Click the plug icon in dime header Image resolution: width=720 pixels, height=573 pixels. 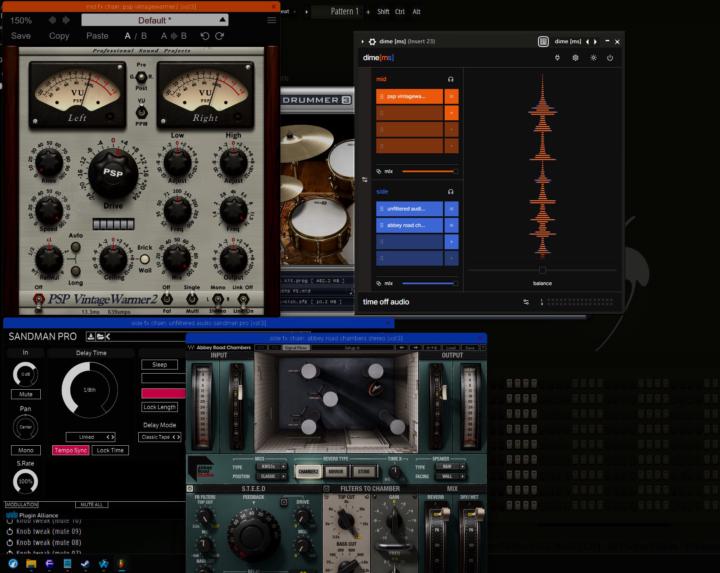click(557, 58)
